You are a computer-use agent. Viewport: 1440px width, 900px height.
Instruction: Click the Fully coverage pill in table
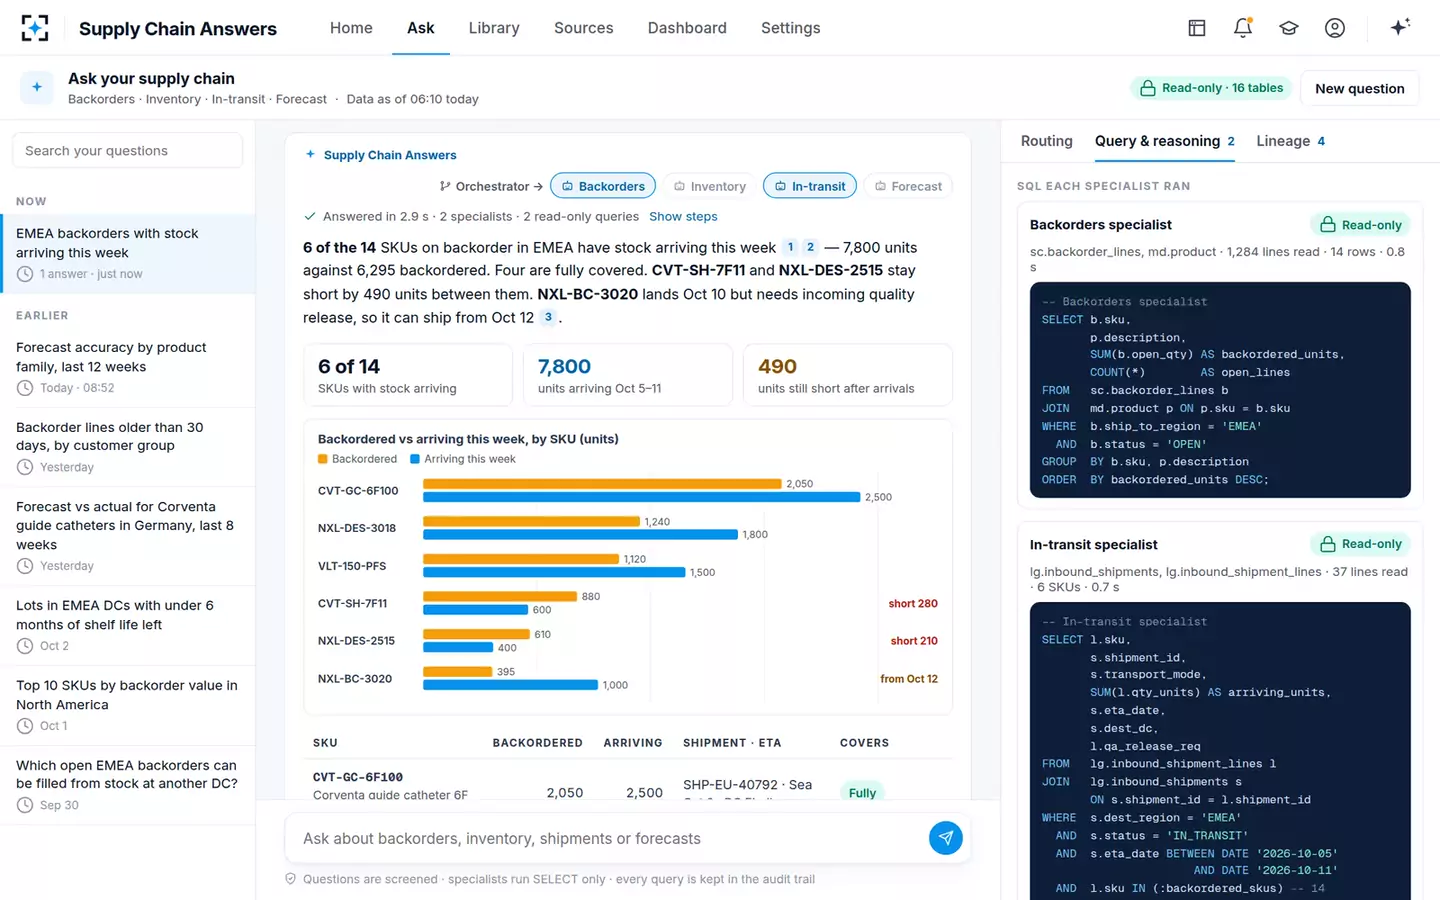pos(862,792)
